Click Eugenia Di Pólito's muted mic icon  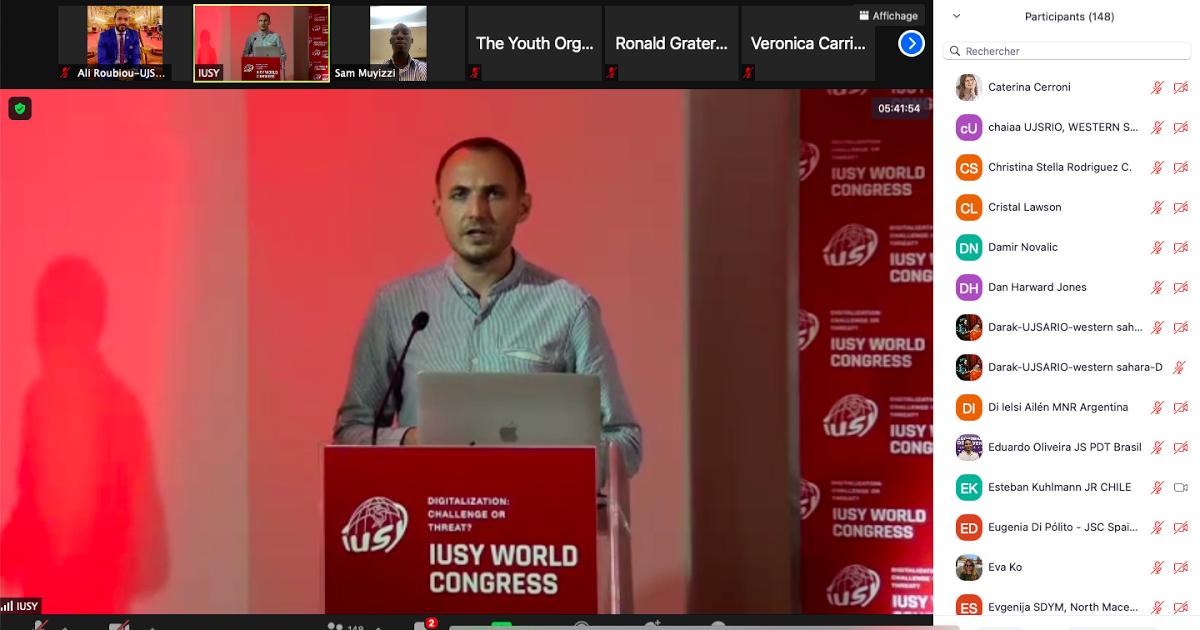1157,527
